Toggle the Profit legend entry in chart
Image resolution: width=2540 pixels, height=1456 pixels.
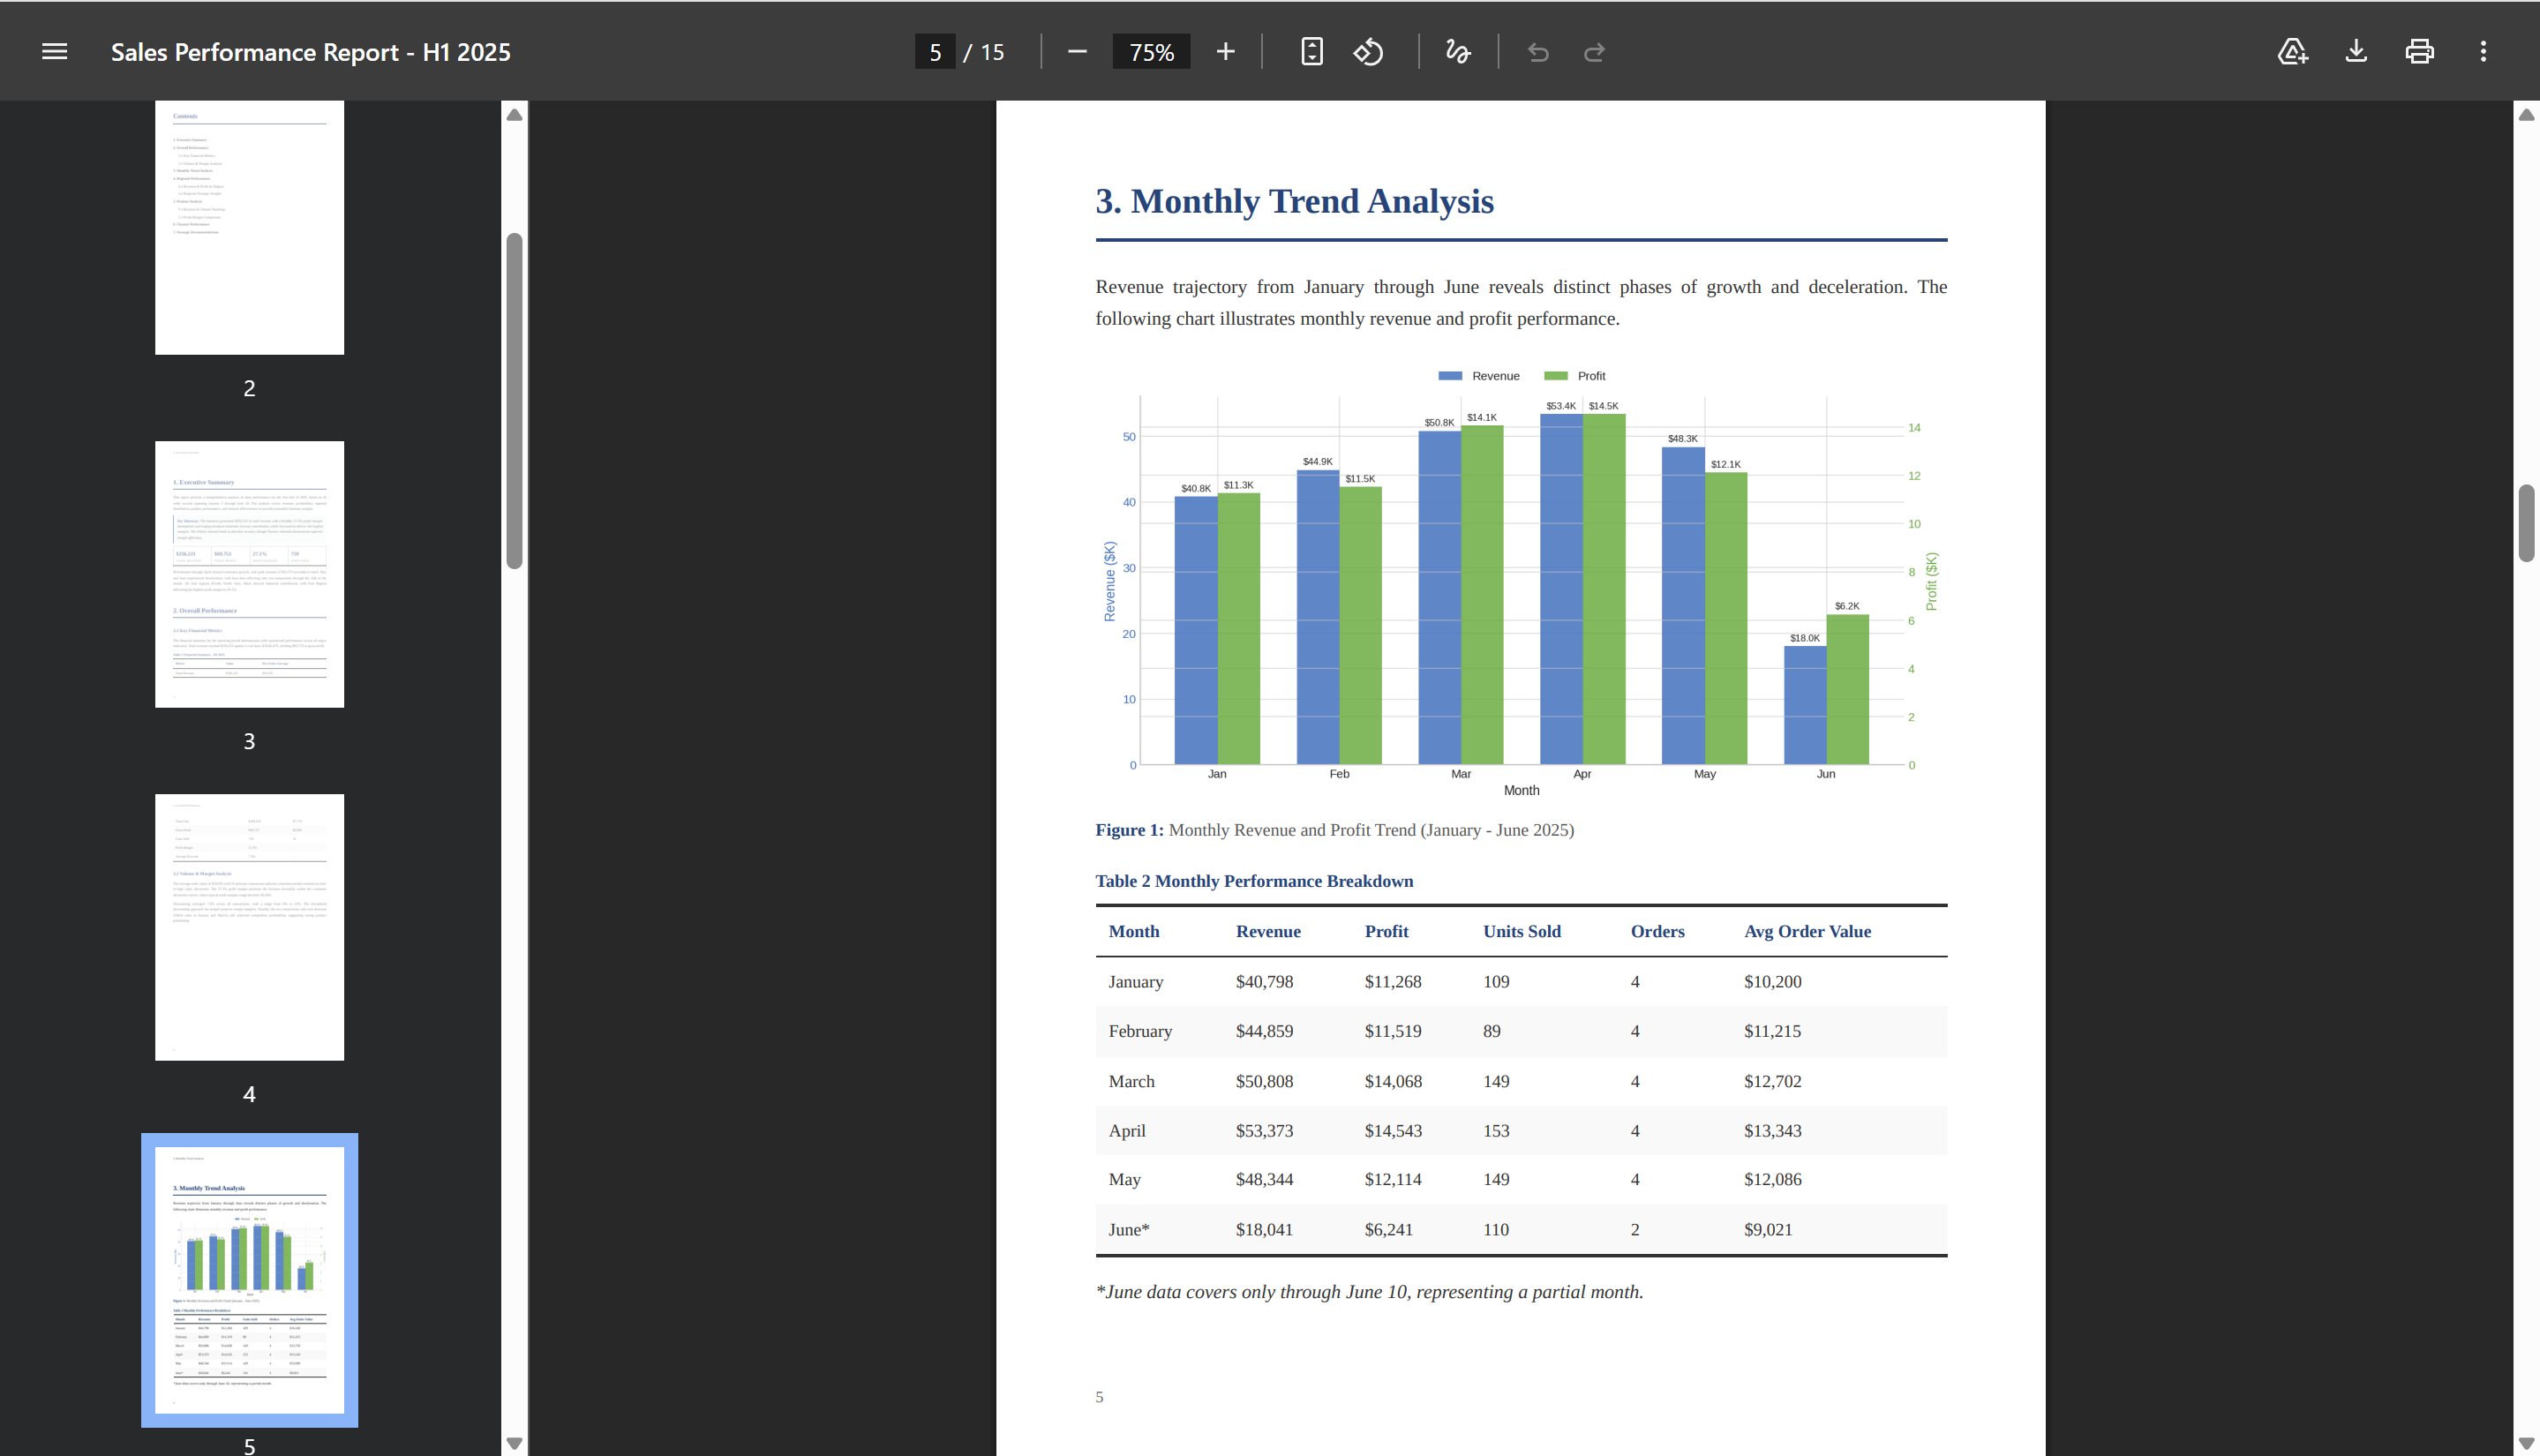(x=1574, y=376)
